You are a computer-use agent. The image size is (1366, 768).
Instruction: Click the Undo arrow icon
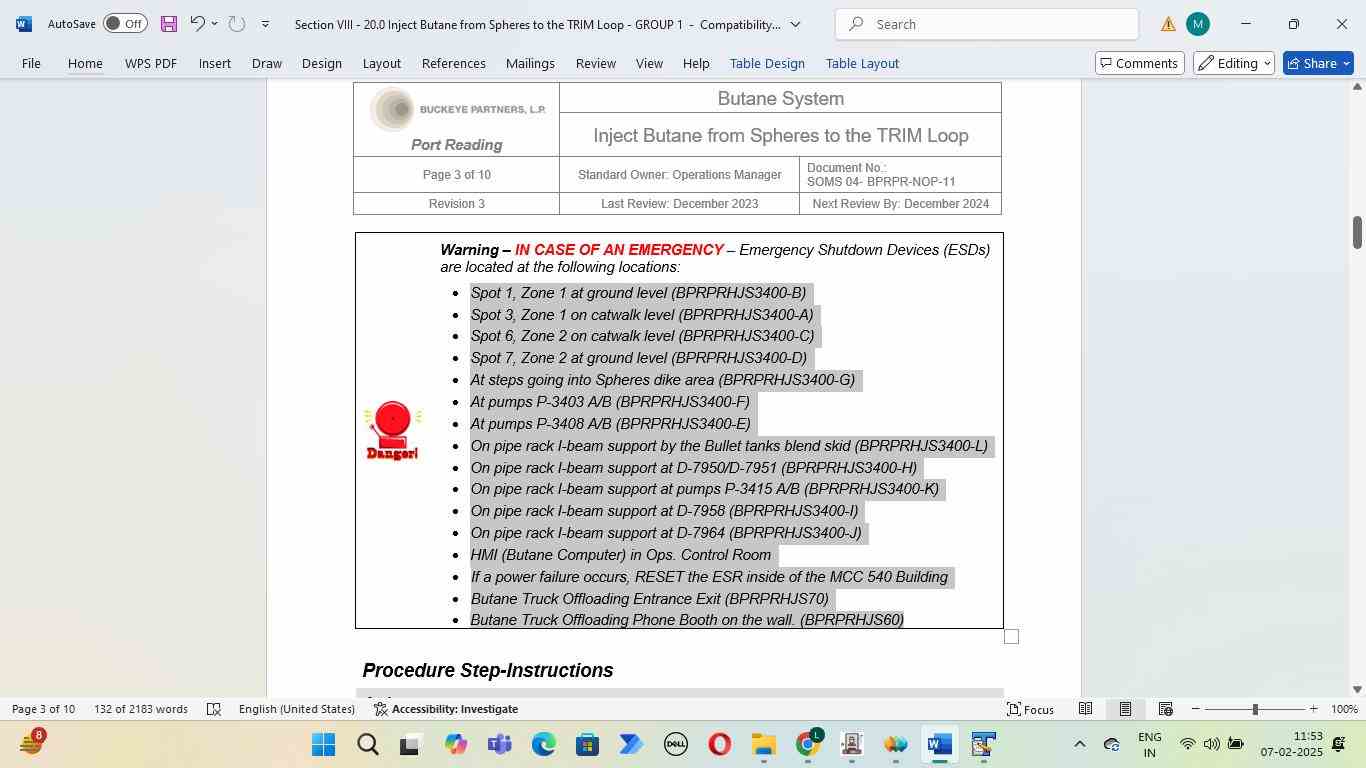[197, 24]
